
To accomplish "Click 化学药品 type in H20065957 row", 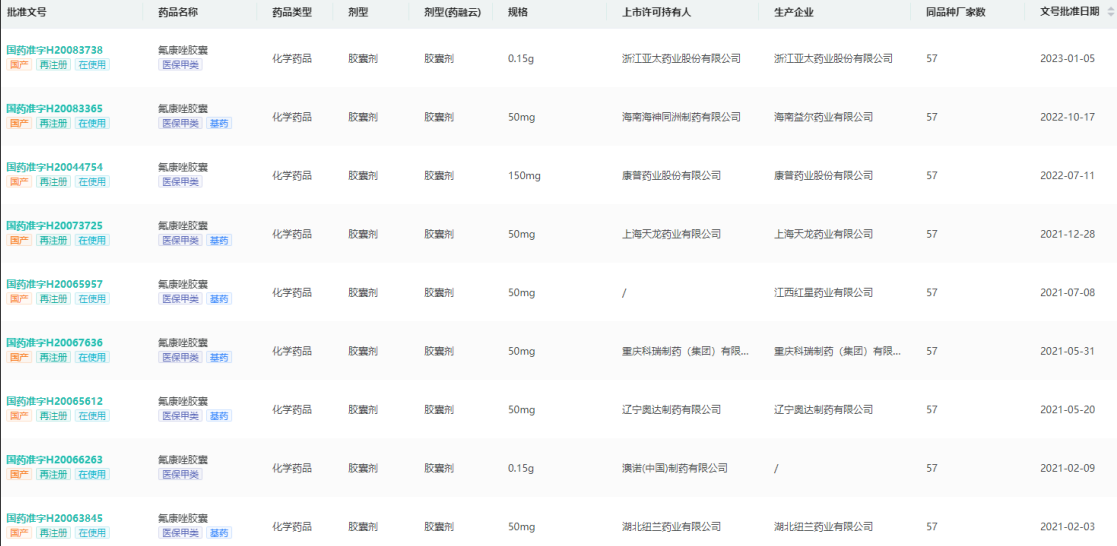I will 292,292.
